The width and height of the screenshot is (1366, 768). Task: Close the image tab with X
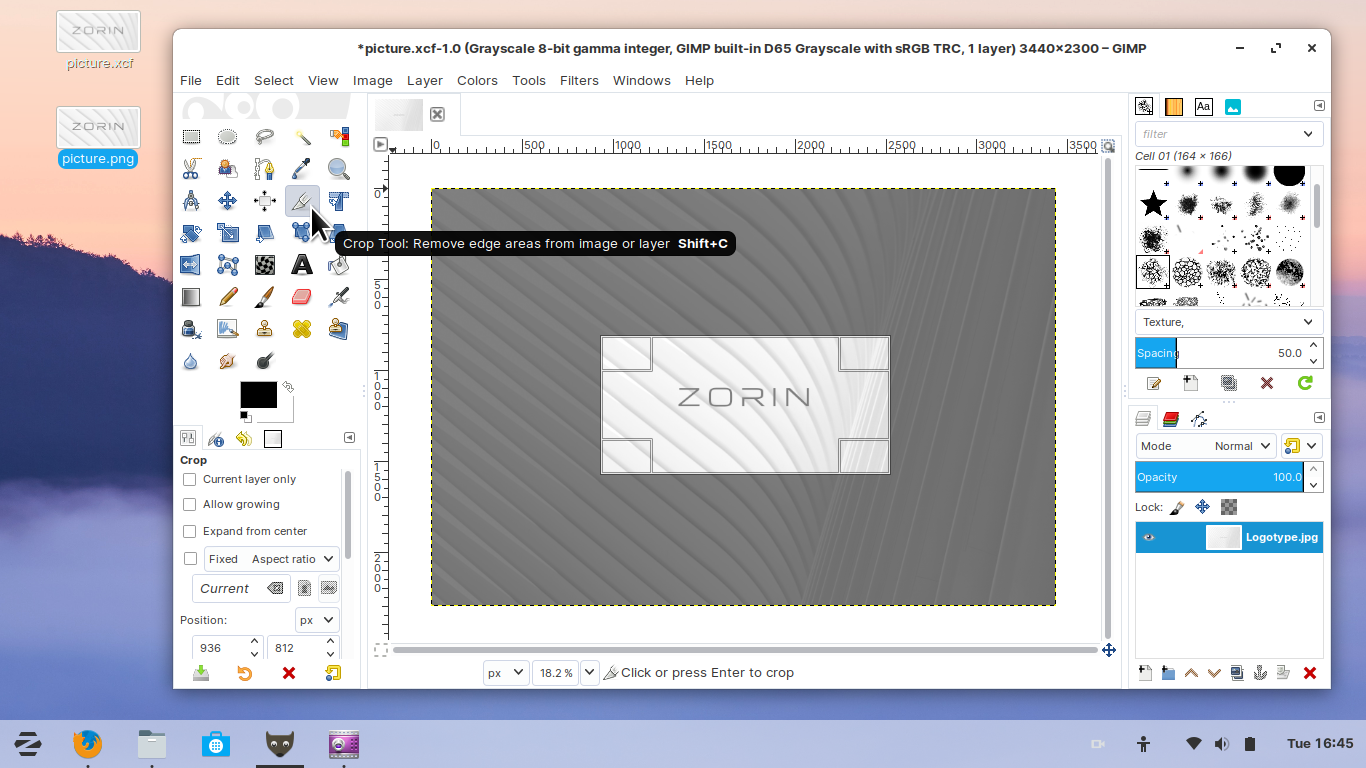click(437, 115)
